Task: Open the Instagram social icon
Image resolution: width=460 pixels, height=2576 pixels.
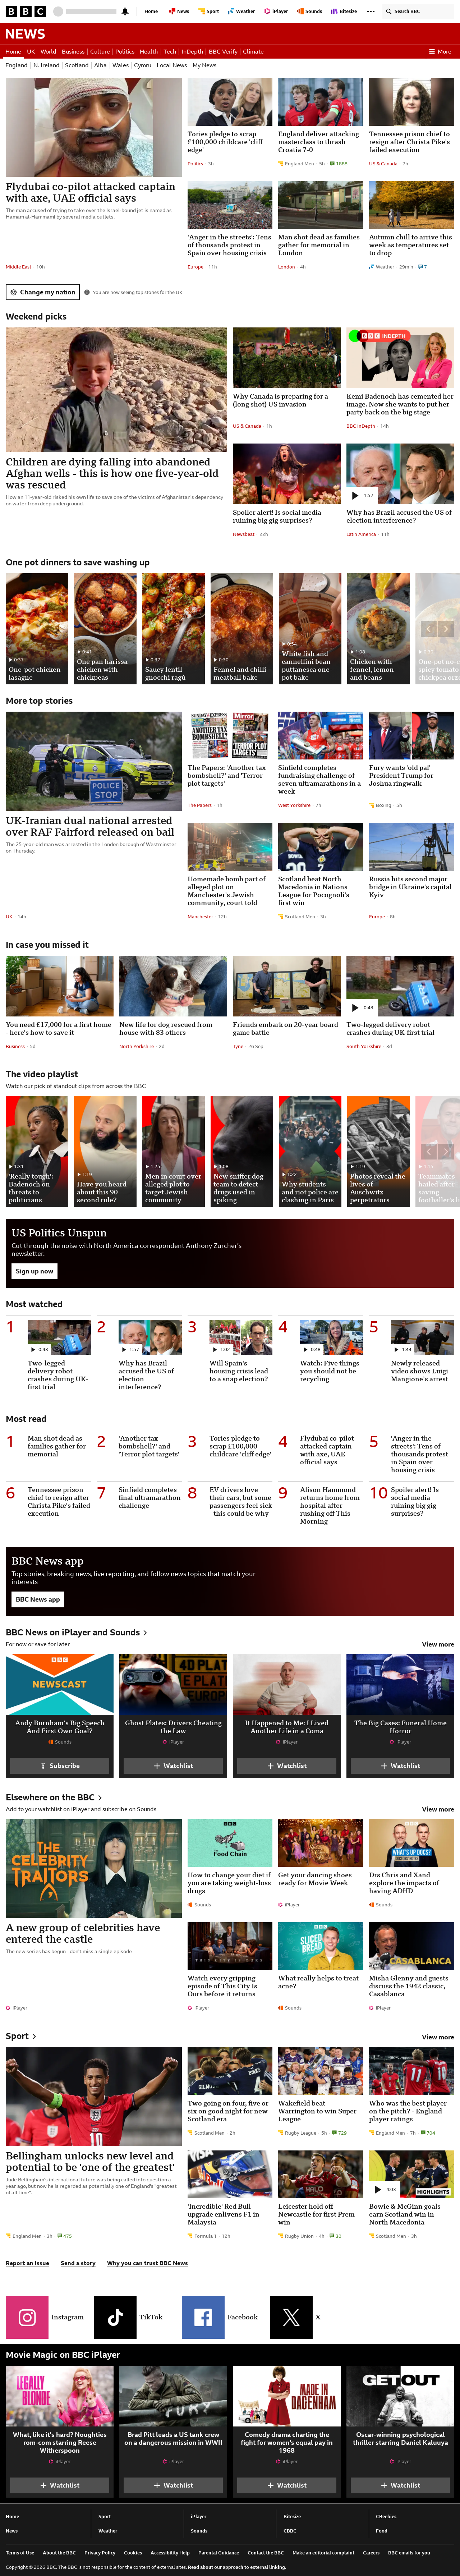Action: pos(27,2317)
